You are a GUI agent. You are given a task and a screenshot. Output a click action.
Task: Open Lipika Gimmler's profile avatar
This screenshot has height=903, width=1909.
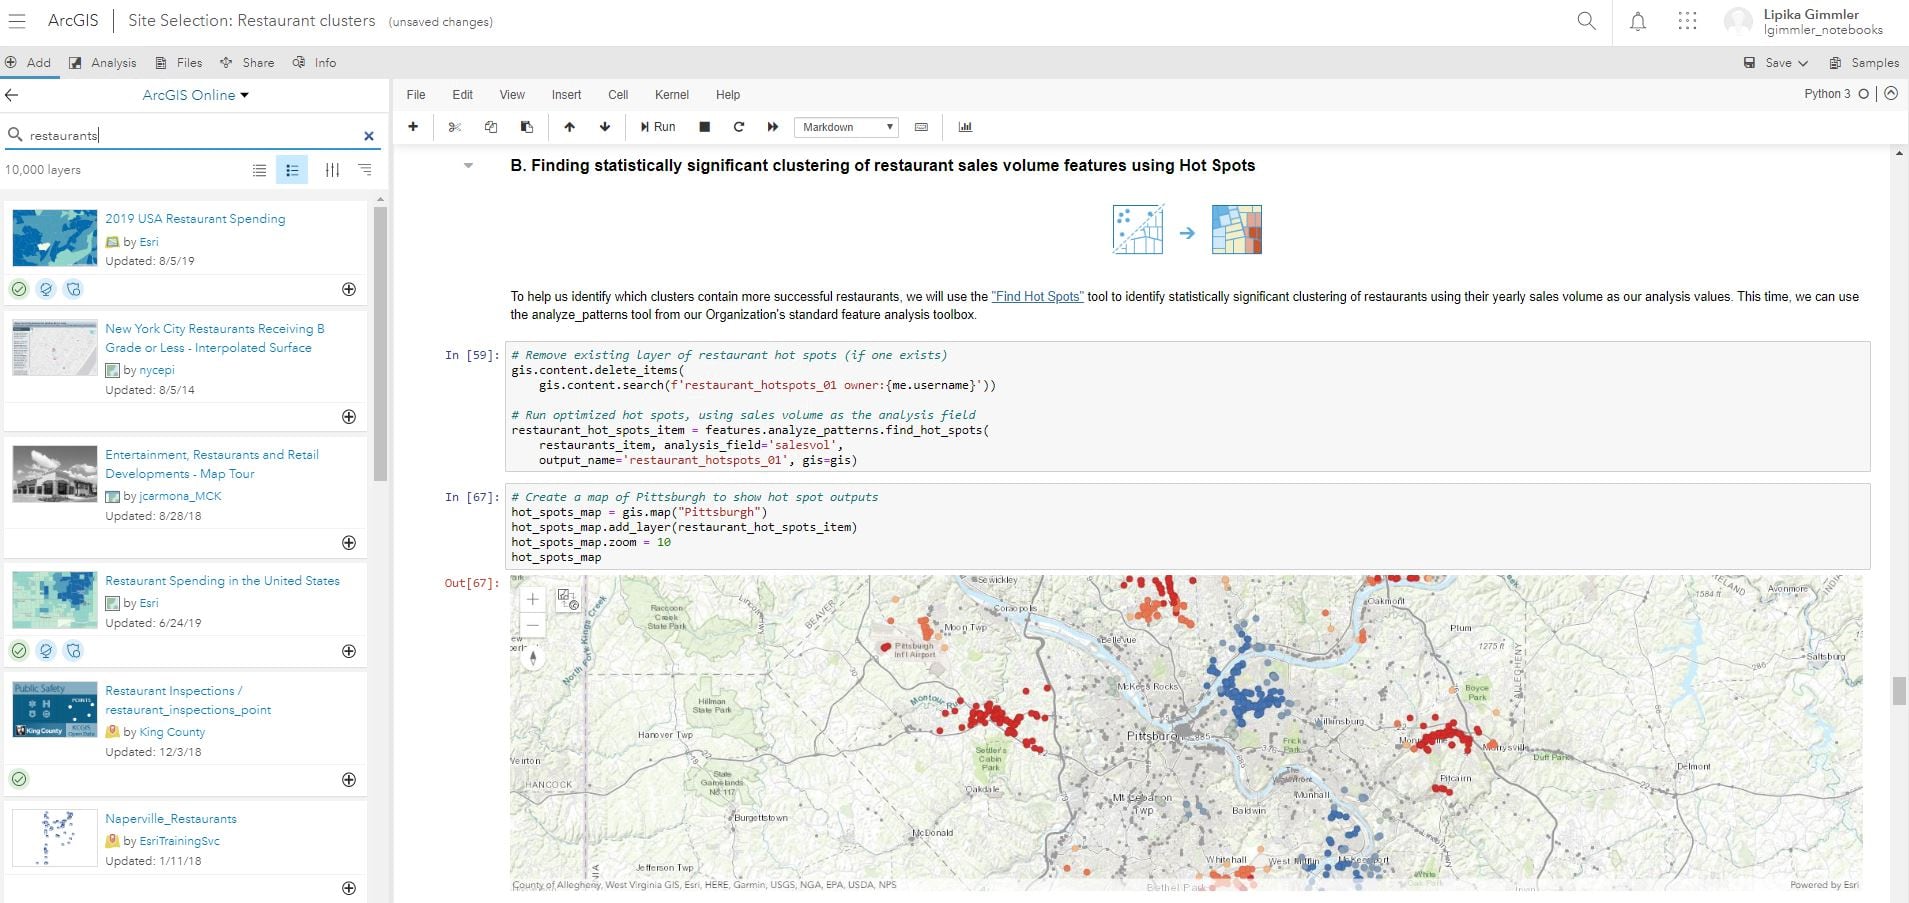coord(1739,21)
